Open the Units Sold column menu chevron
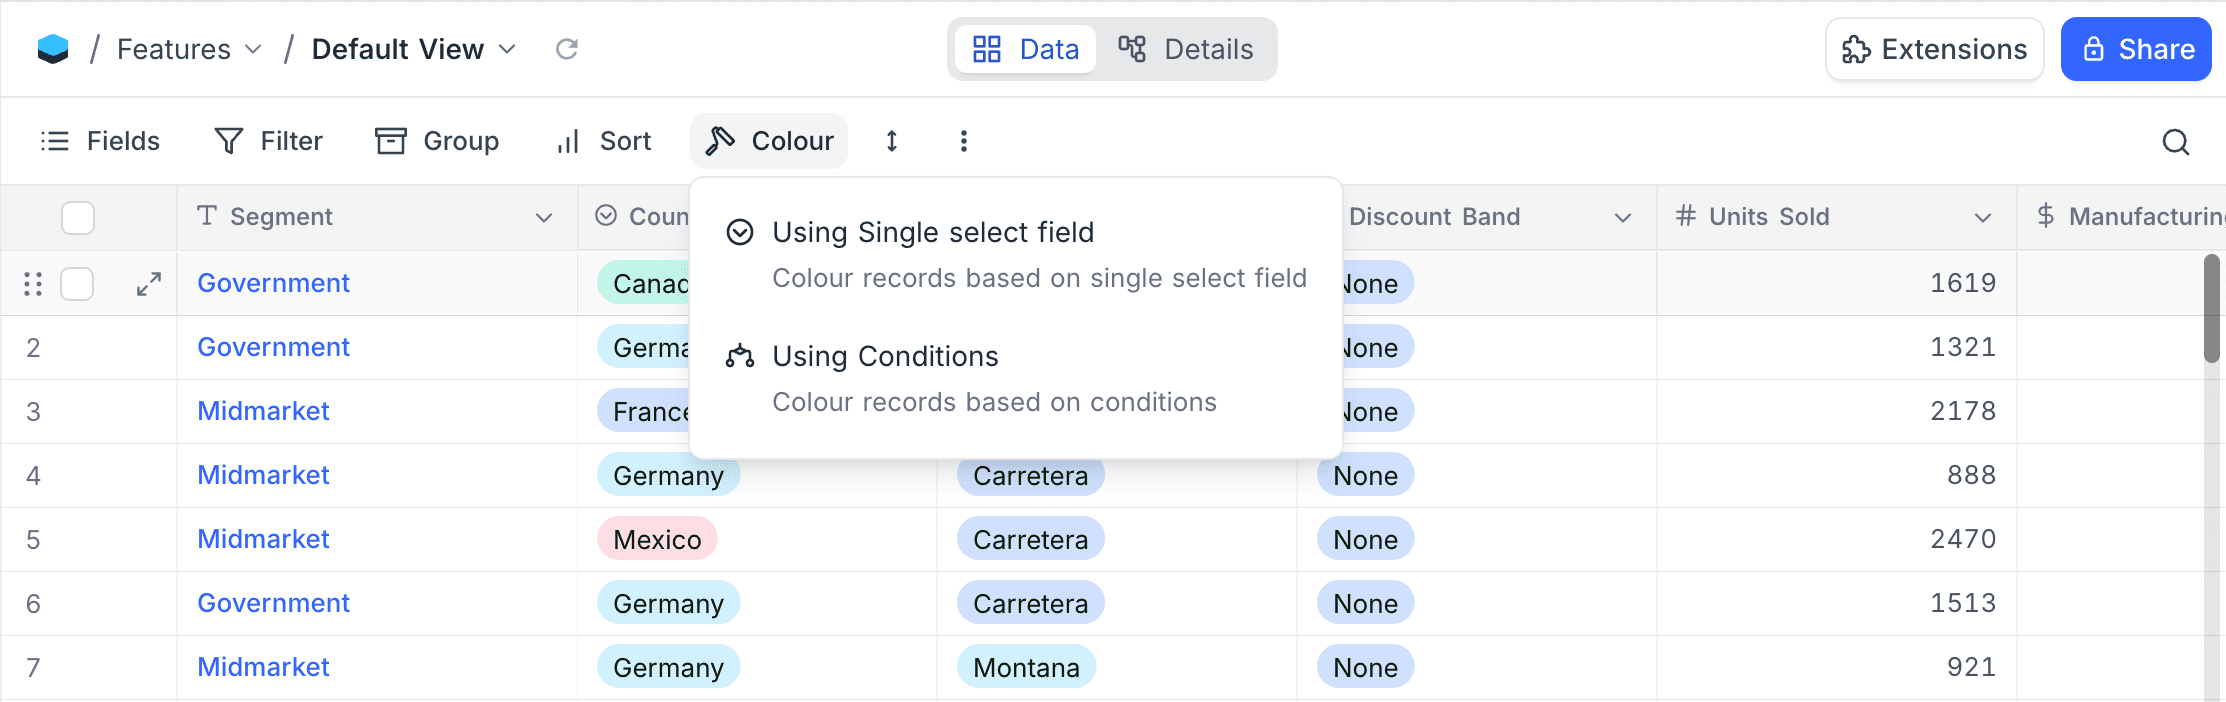2226x702 pixels. (1982, 217)
